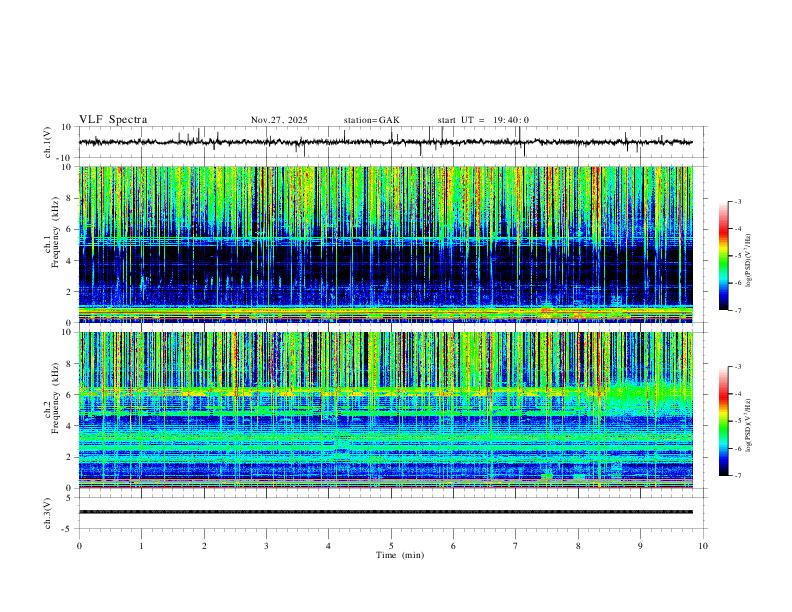Click the ch.3 black voltage band
Screen dimensions: 792x612
385,512
